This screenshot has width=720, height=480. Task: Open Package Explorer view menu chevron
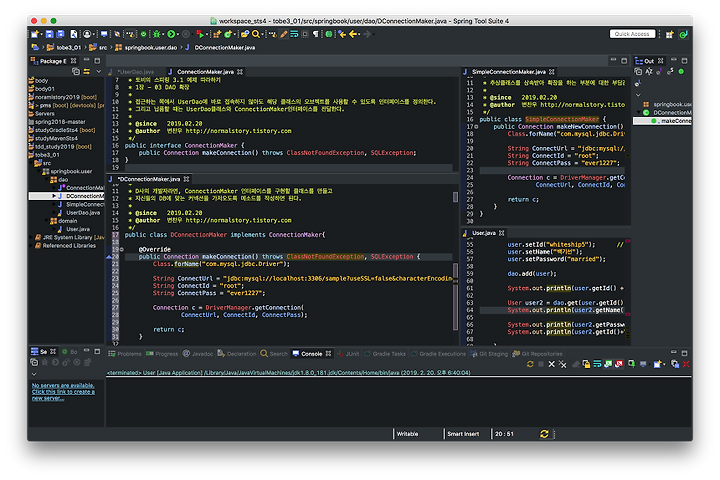pos(98,71)
